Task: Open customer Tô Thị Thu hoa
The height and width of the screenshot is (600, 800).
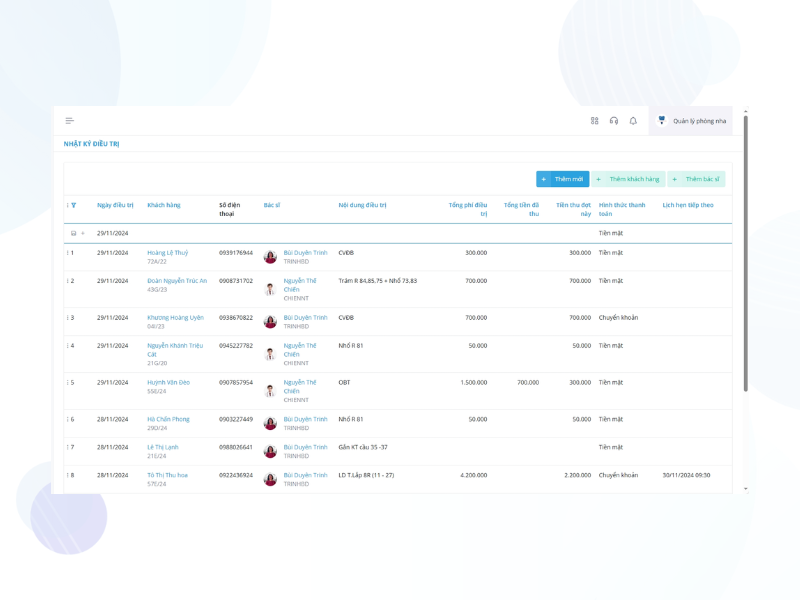Action: 167,475
